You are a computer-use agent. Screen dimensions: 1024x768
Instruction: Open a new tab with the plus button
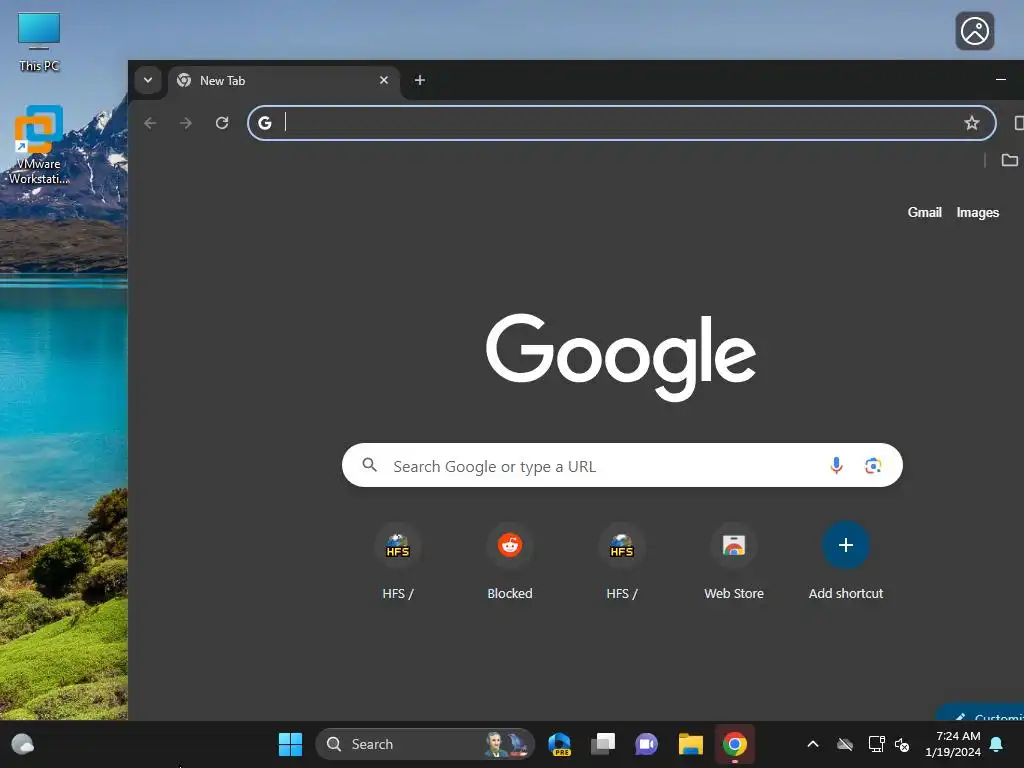[420, 80]
